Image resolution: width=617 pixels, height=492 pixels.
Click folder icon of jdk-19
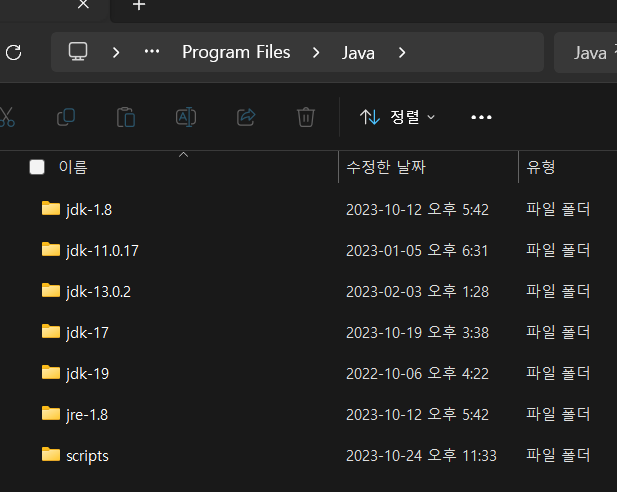point(51,372)
